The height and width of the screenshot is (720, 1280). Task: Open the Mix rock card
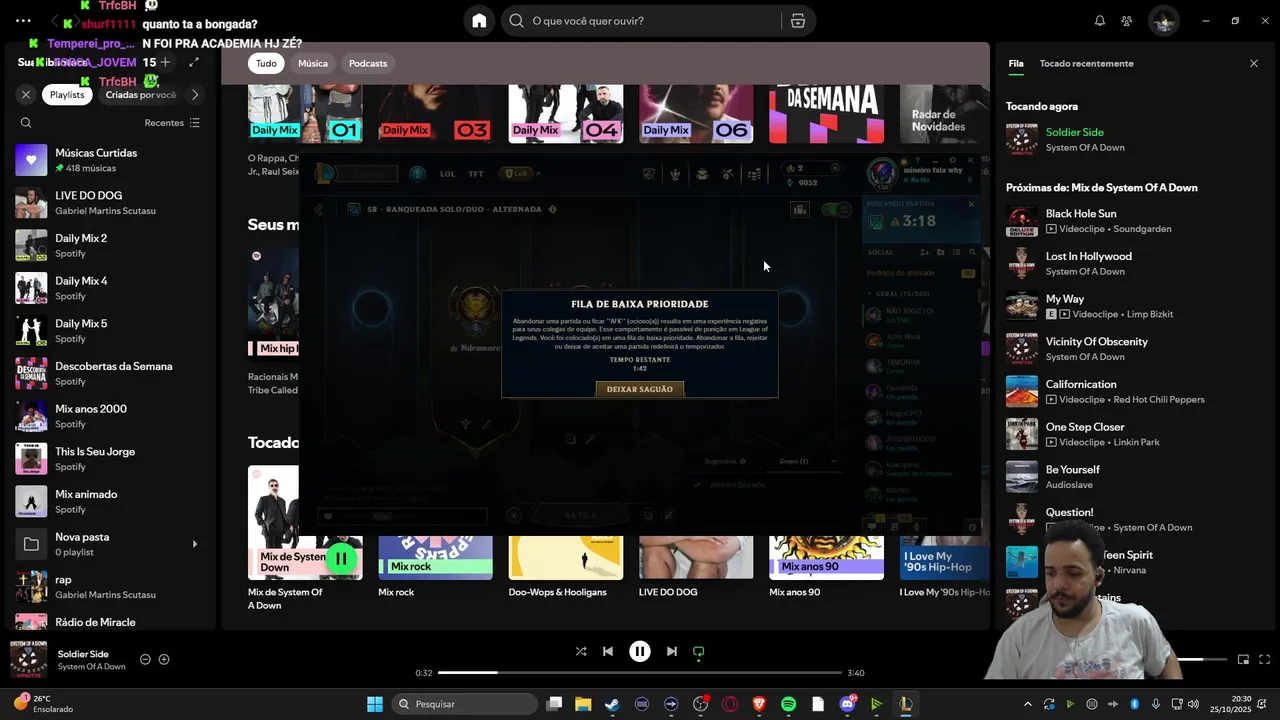tap(435, 558)
